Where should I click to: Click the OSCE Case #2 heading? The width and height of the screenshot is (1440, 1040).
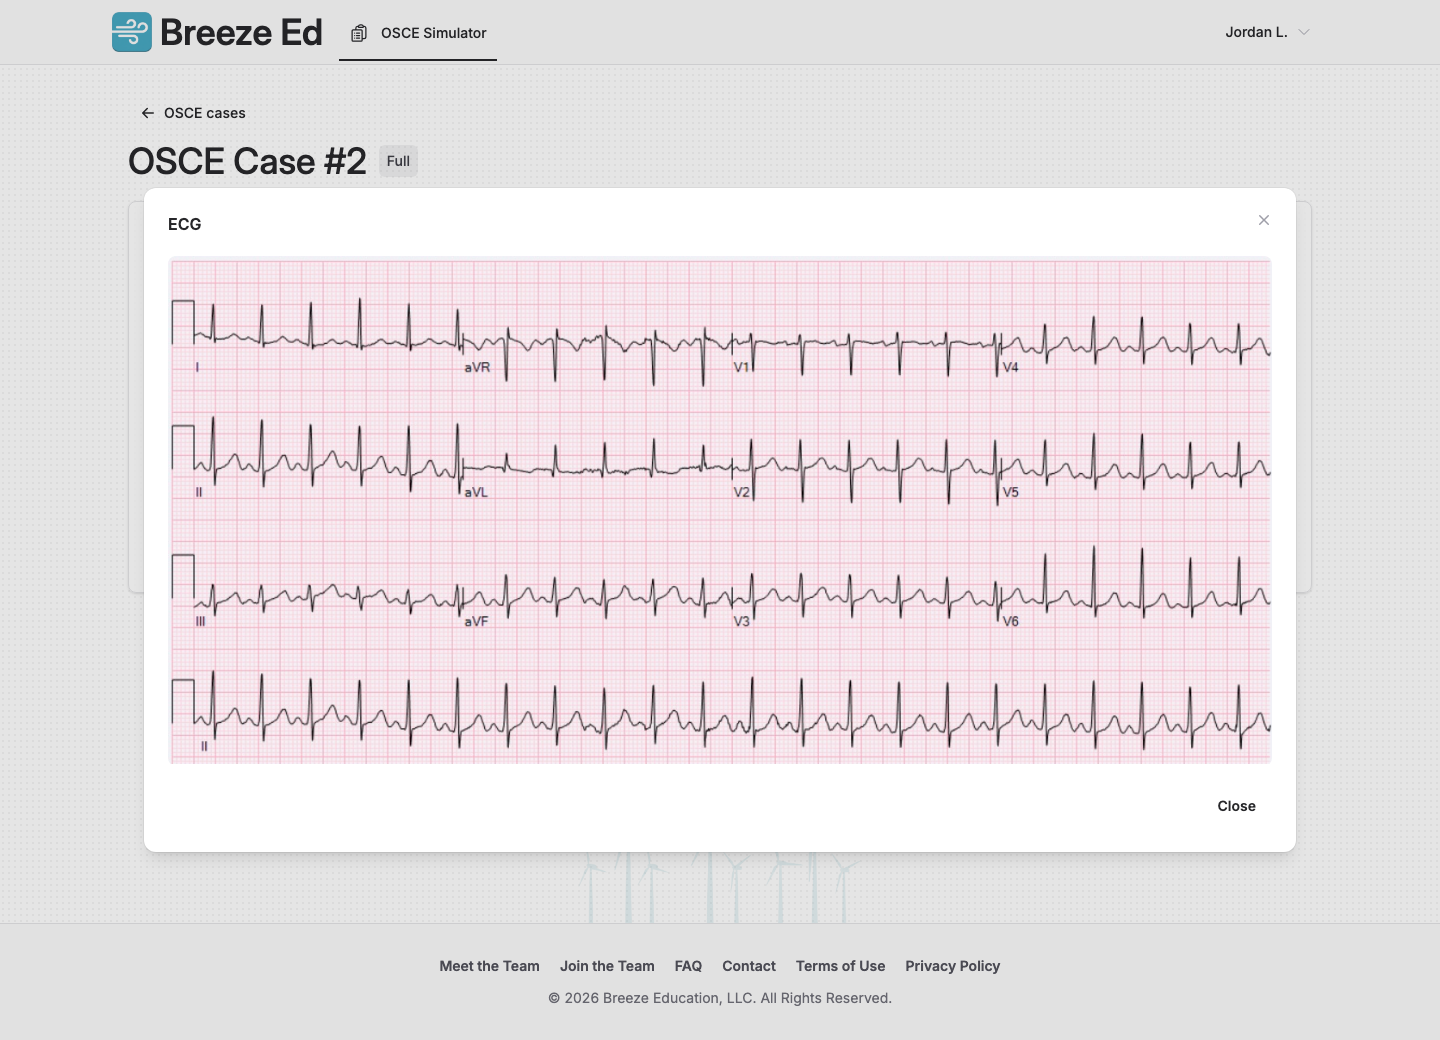(x=247, y=161)
